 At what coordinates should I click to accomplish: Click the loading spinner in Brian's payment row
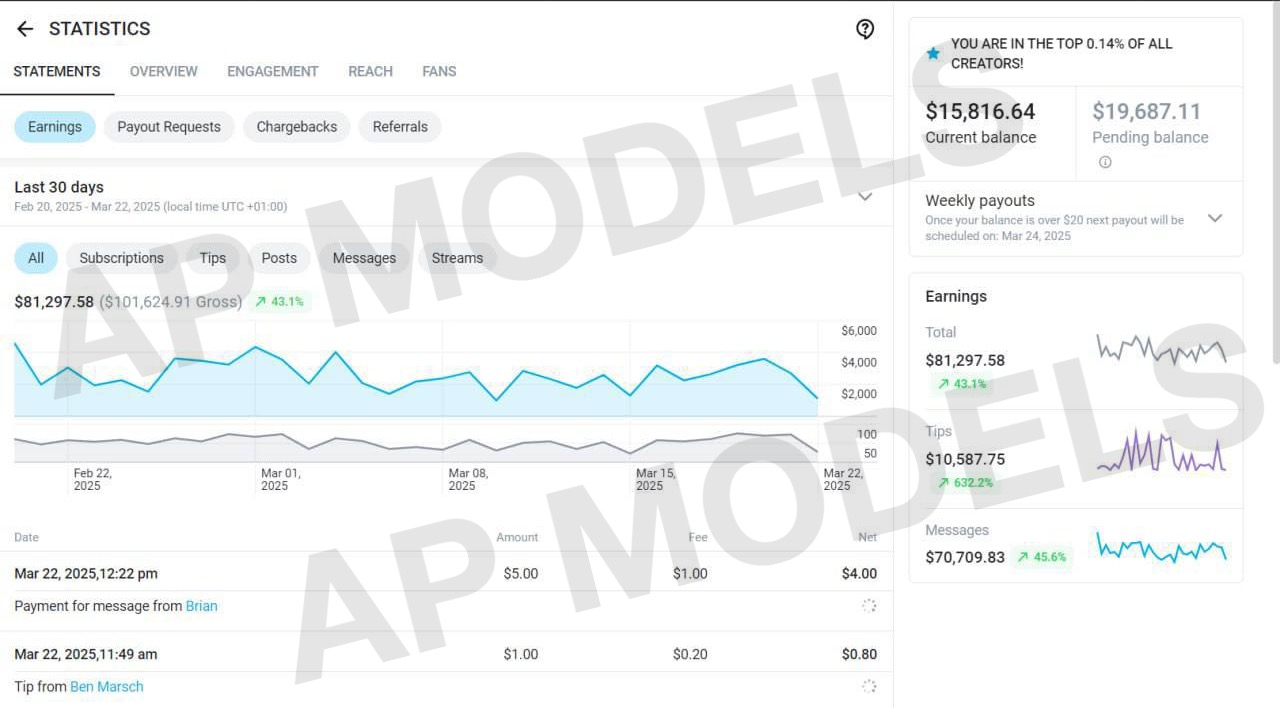[869, 605]
